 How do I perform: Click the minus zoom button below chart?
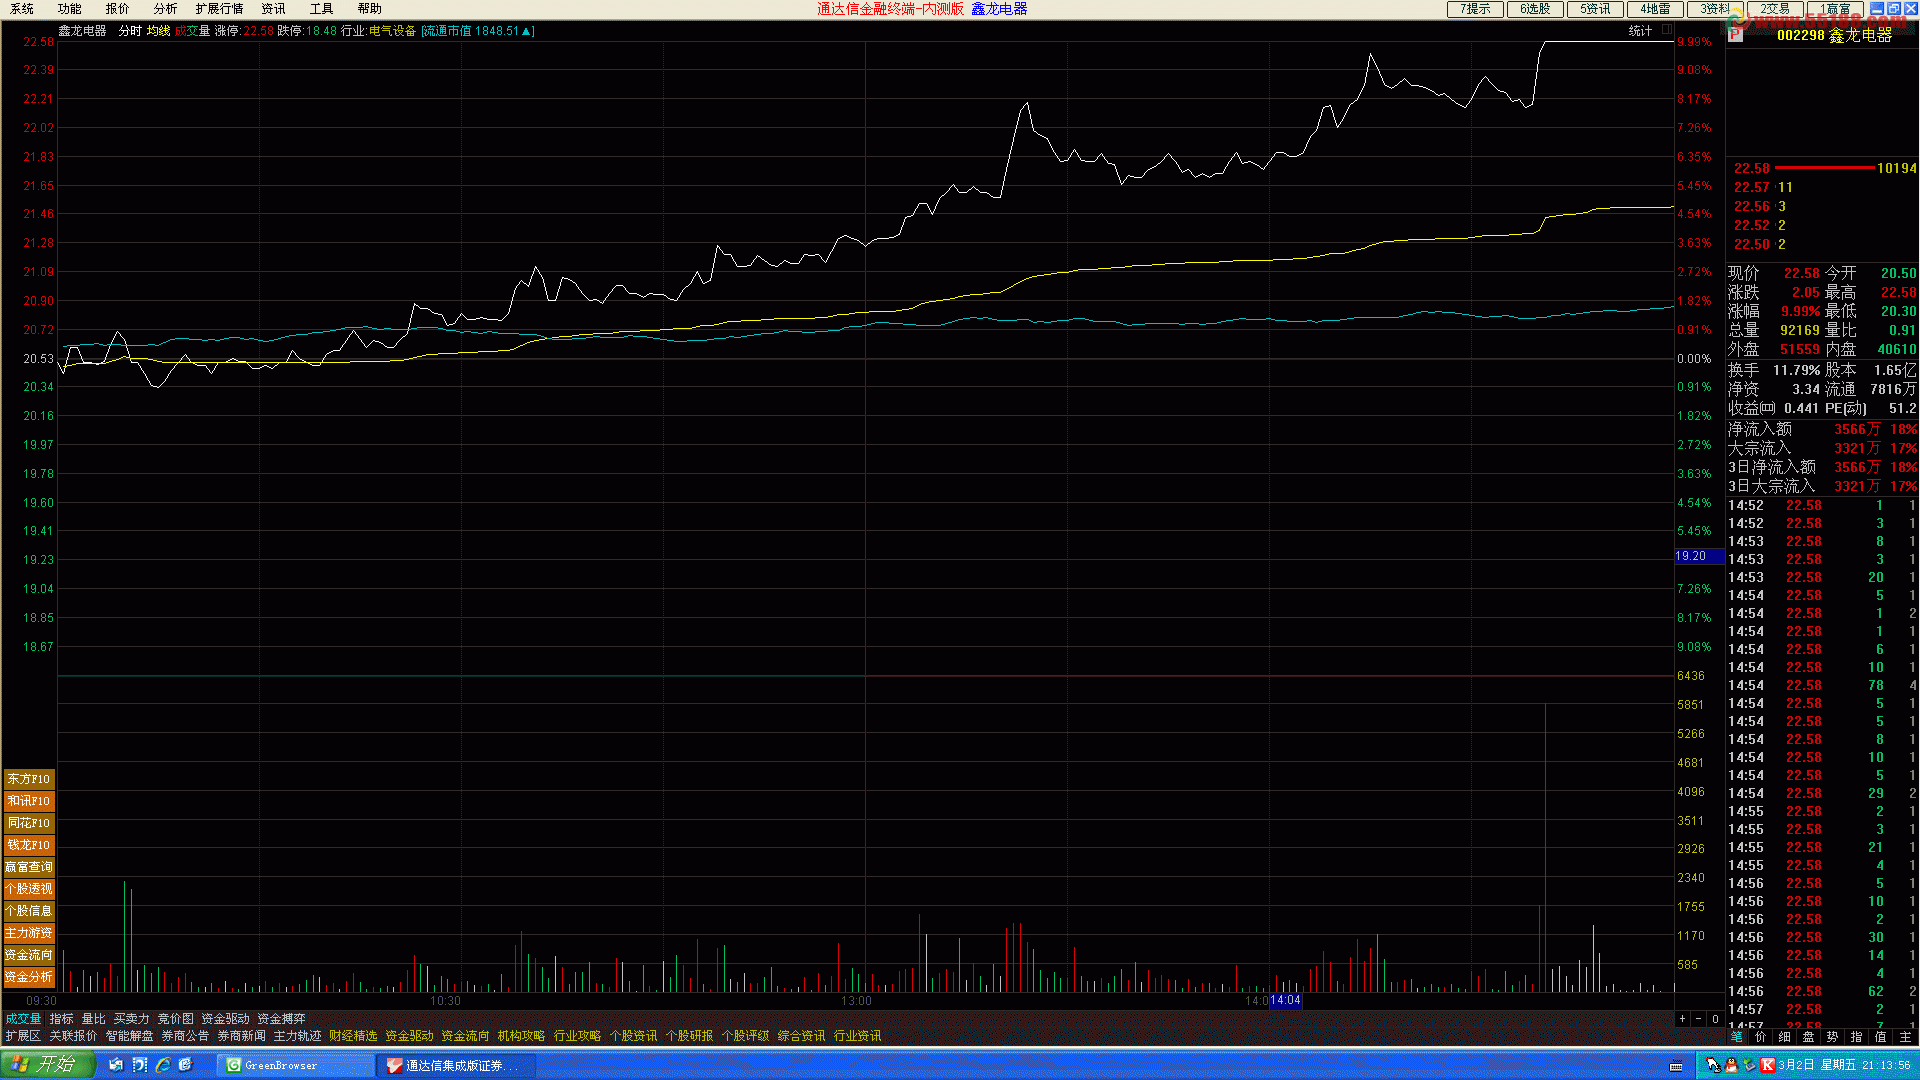coord(1699,1019)
